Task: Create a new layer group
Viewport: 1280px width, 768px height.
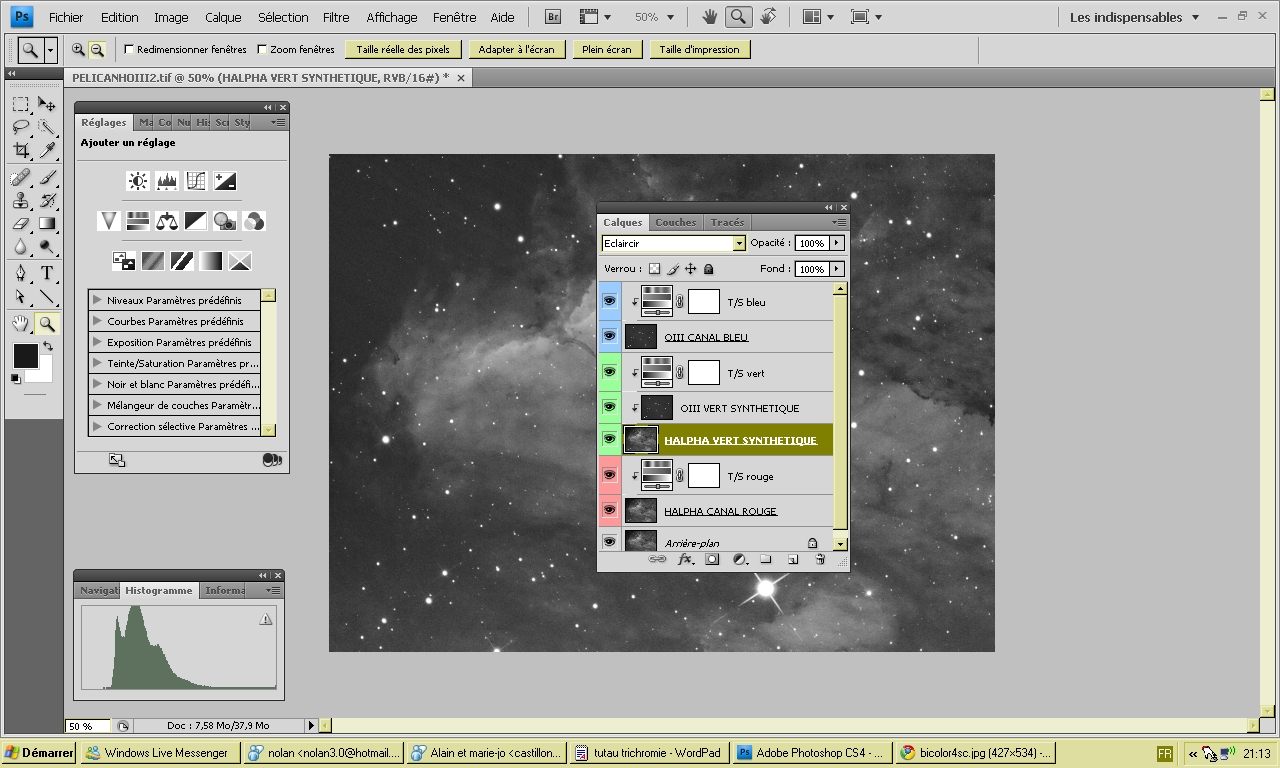Action: (766, 560)
